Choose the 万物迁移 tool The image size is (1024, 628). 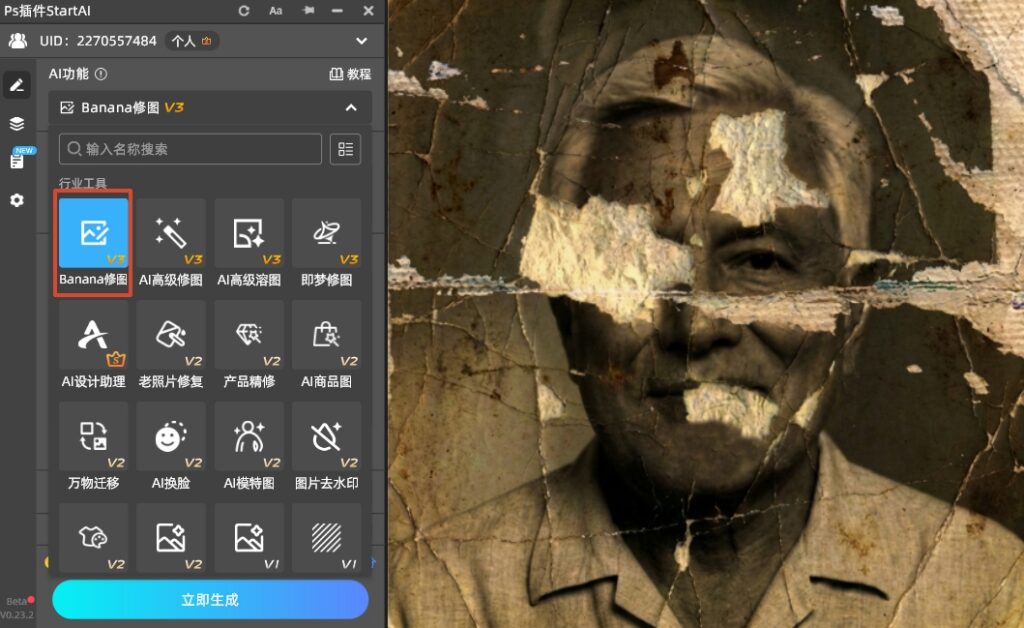pyautogui.click(x=93, y=447)
